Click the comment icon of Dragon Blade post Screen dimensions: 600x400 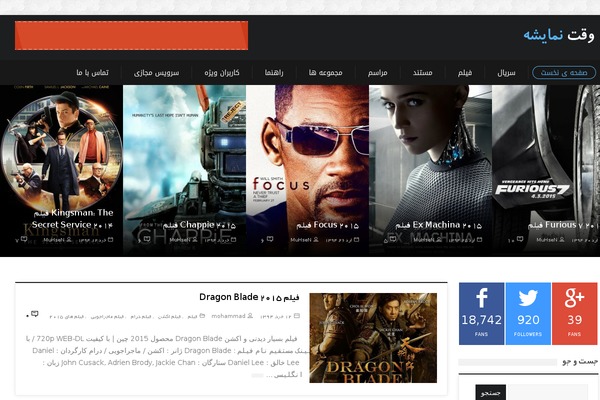(35, 314)
